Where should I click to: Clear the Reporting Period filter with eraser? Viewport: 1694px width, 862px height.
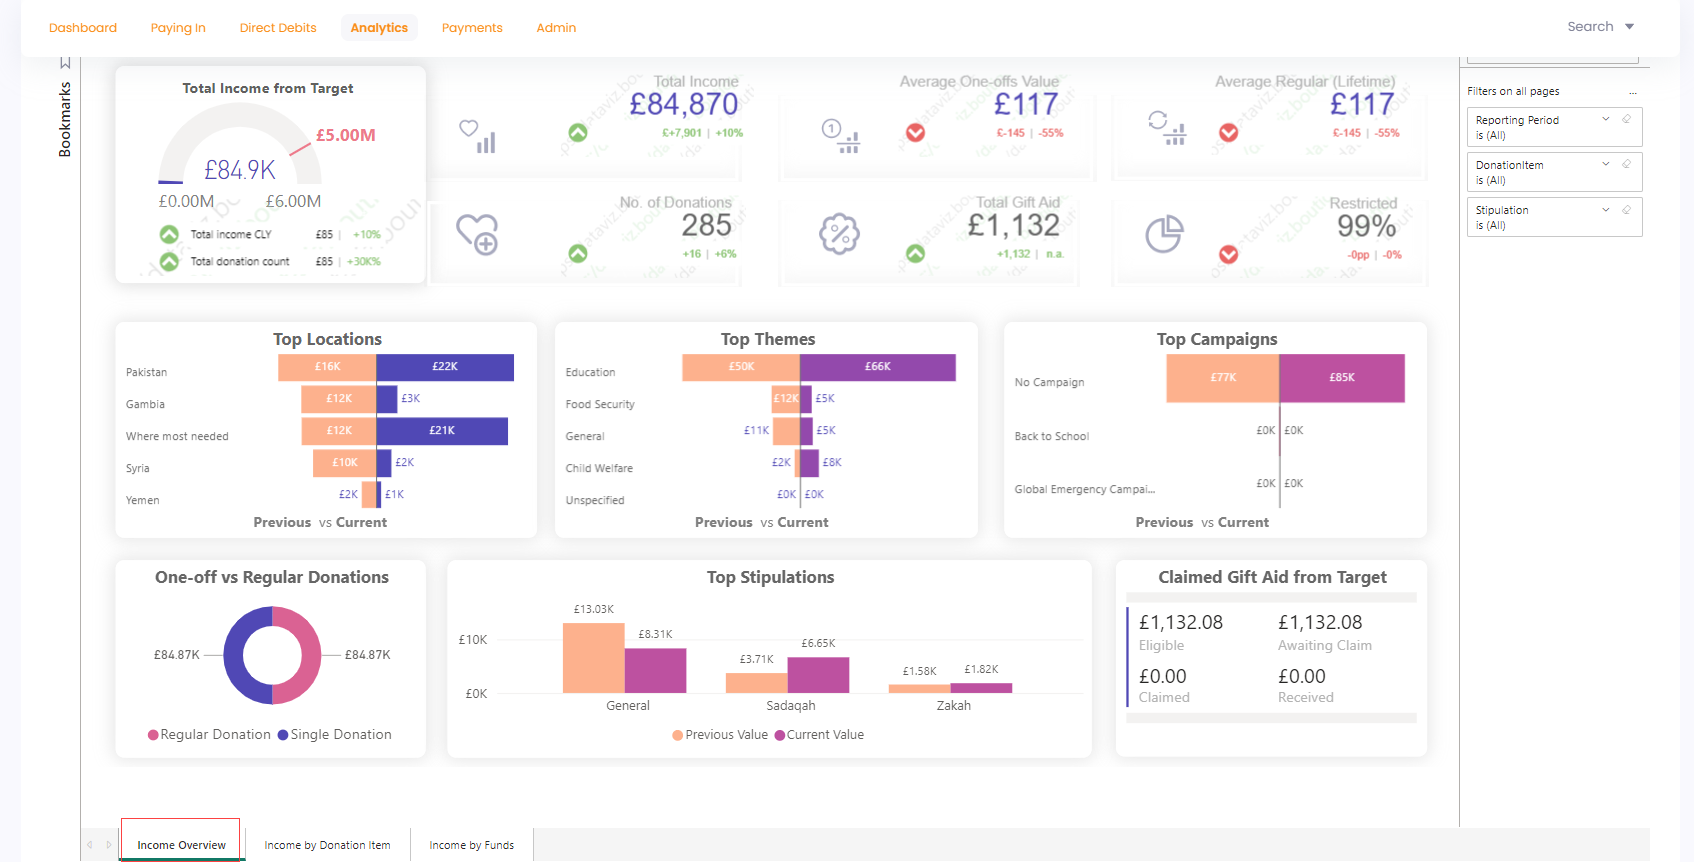click(1627, 119)
